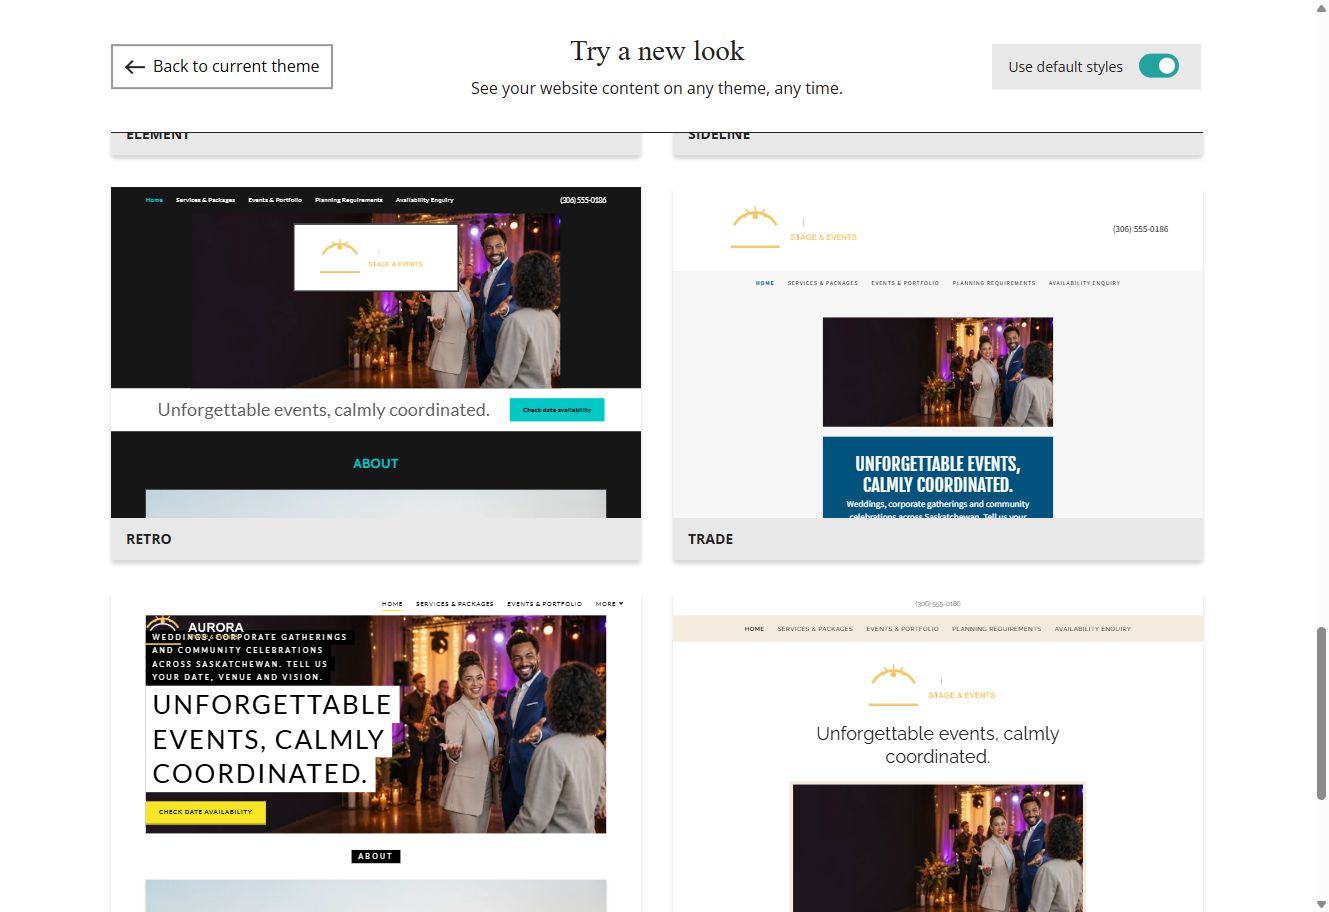The image size is (1329, 912).
Task: Click 'PLANNING REQUIREMENTS' in the Trade preview menu
Action: 994,283
